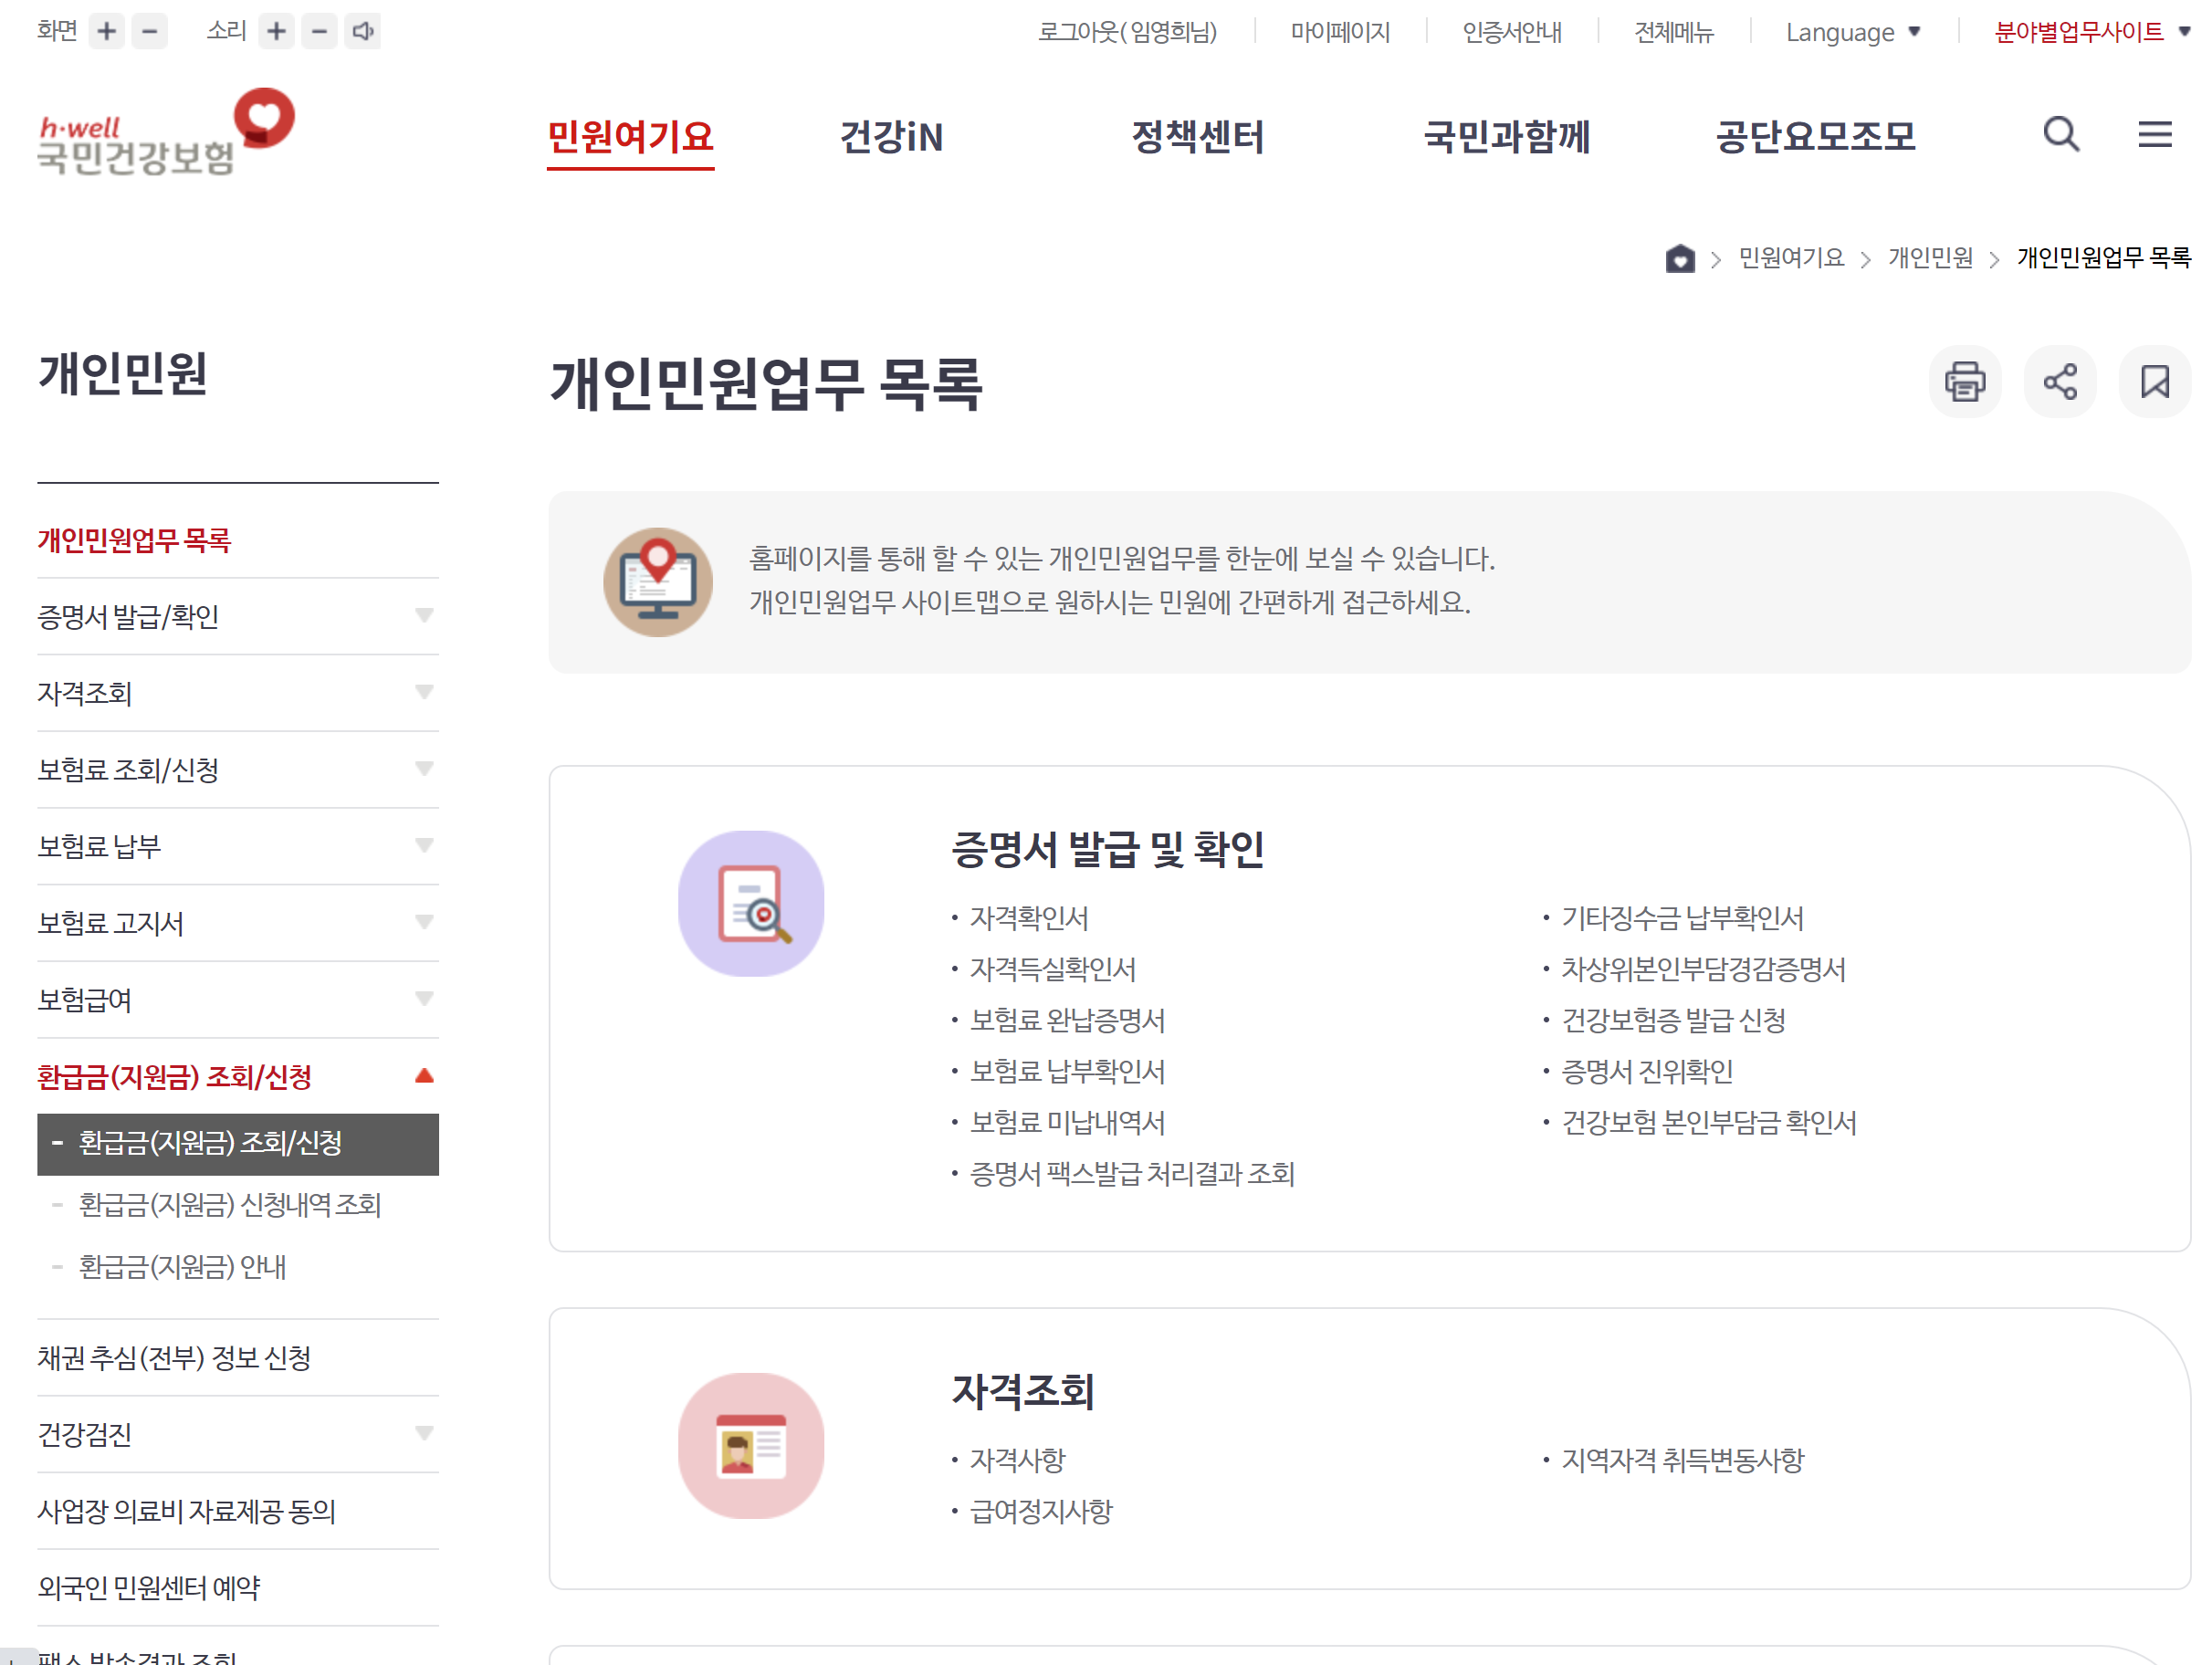Open 건강보험 본인부담금 확인서 link
2212x1665 pixels.
click(1708, 1122)
